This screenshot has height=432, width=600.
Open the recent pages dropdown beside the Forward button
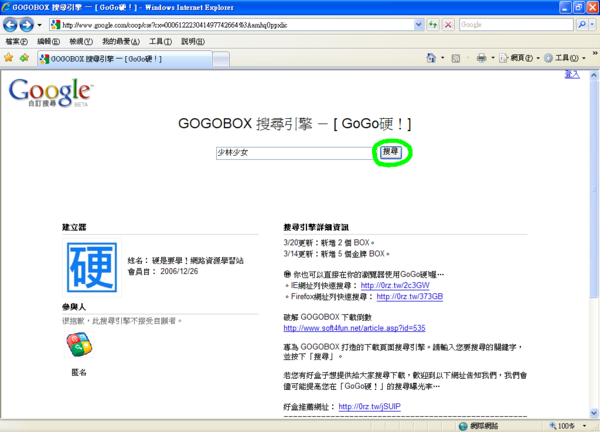pos(39,25)
